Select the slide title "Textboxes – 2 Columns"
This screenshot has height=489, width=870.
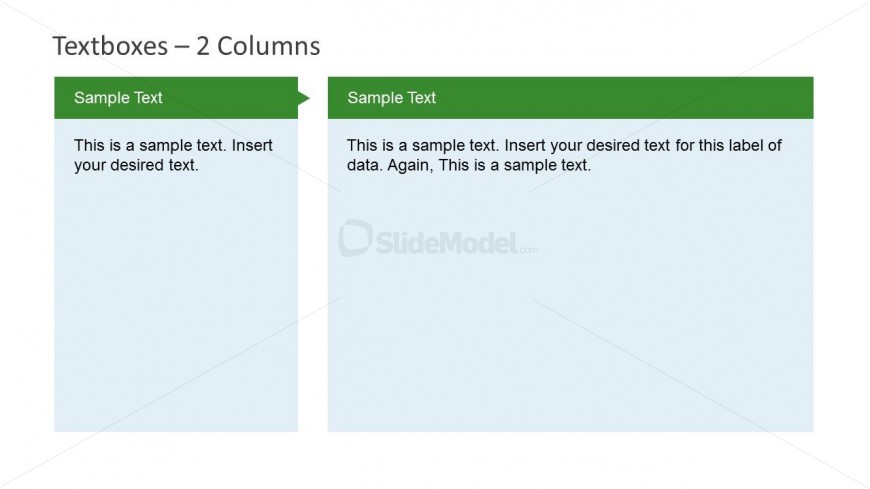186,46
